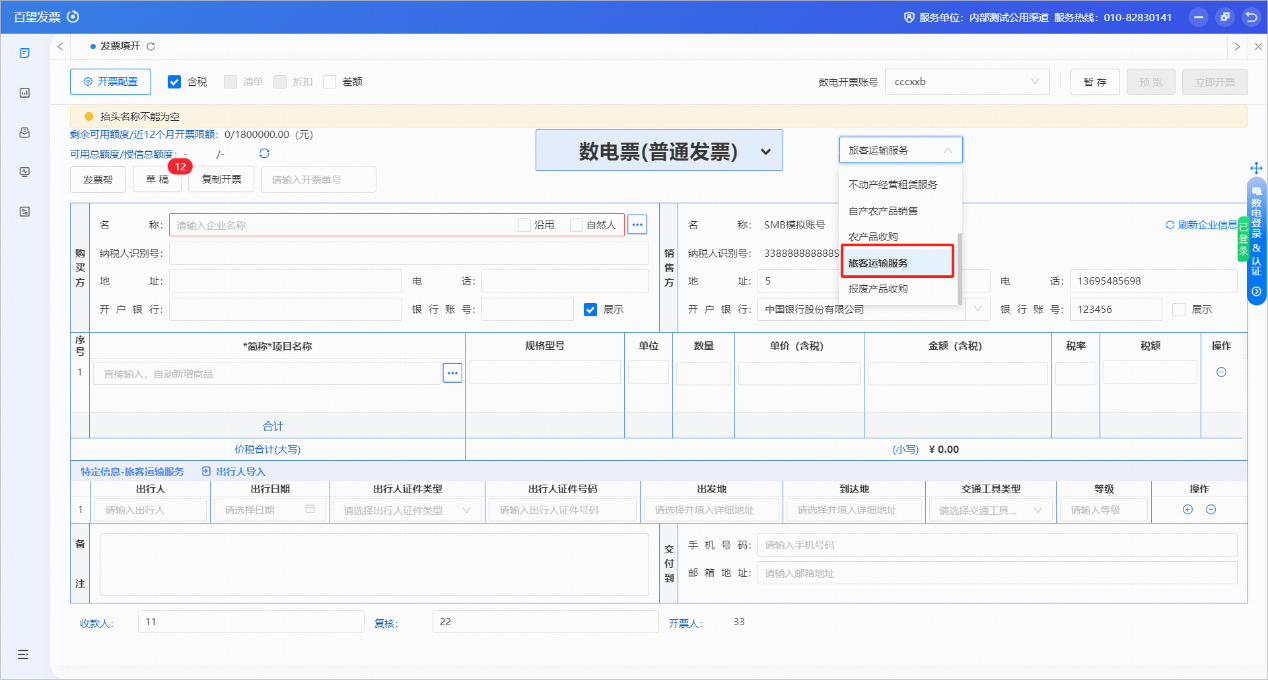
Task: Open the statistics chart sidebar icon
Action: (x=24, y=92)
